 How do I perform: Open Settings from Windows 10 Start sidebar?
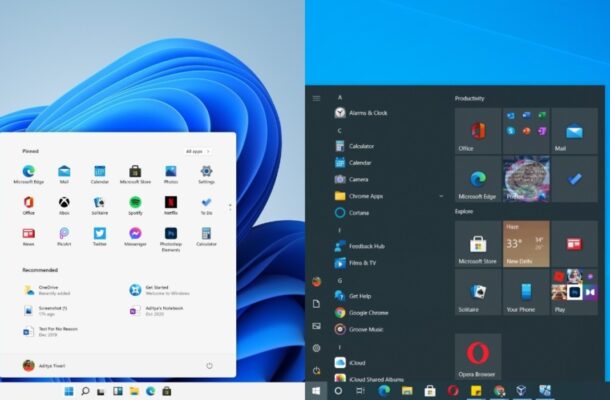(316, 348)
